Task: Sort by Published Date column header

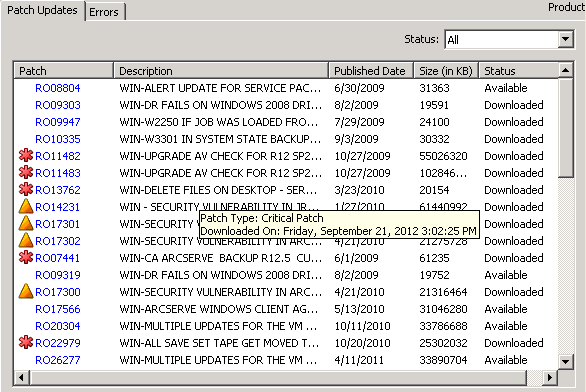Action: click(371, 71)
